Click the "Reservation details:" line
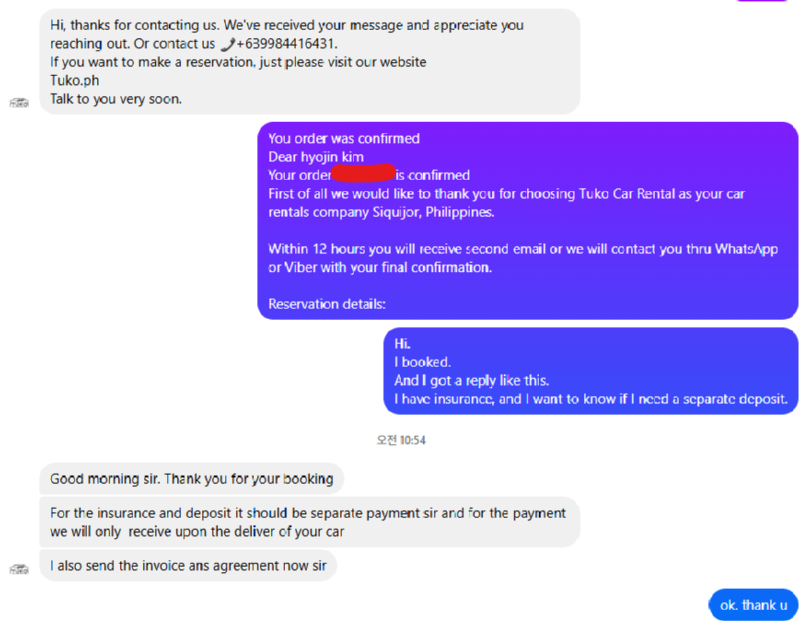 coord(327,304)
